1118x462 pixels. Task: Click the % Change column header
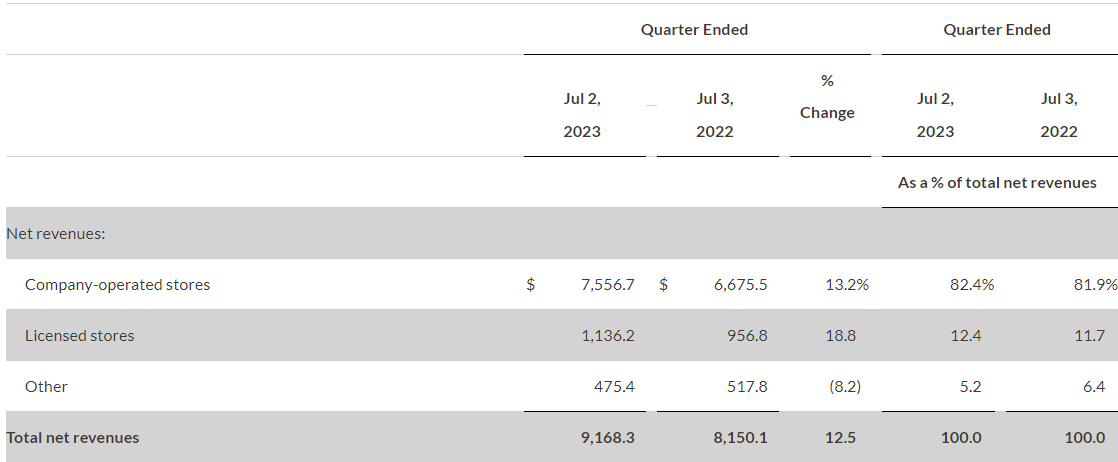[x=827, y=97]
